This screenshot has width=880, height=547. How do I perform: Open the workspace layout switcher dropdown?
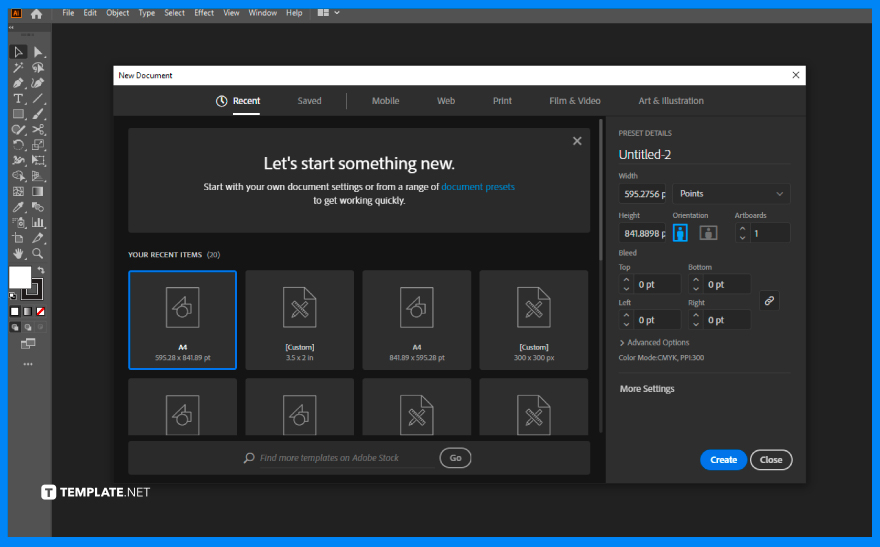pyautogui.click(x=327, y=13)
